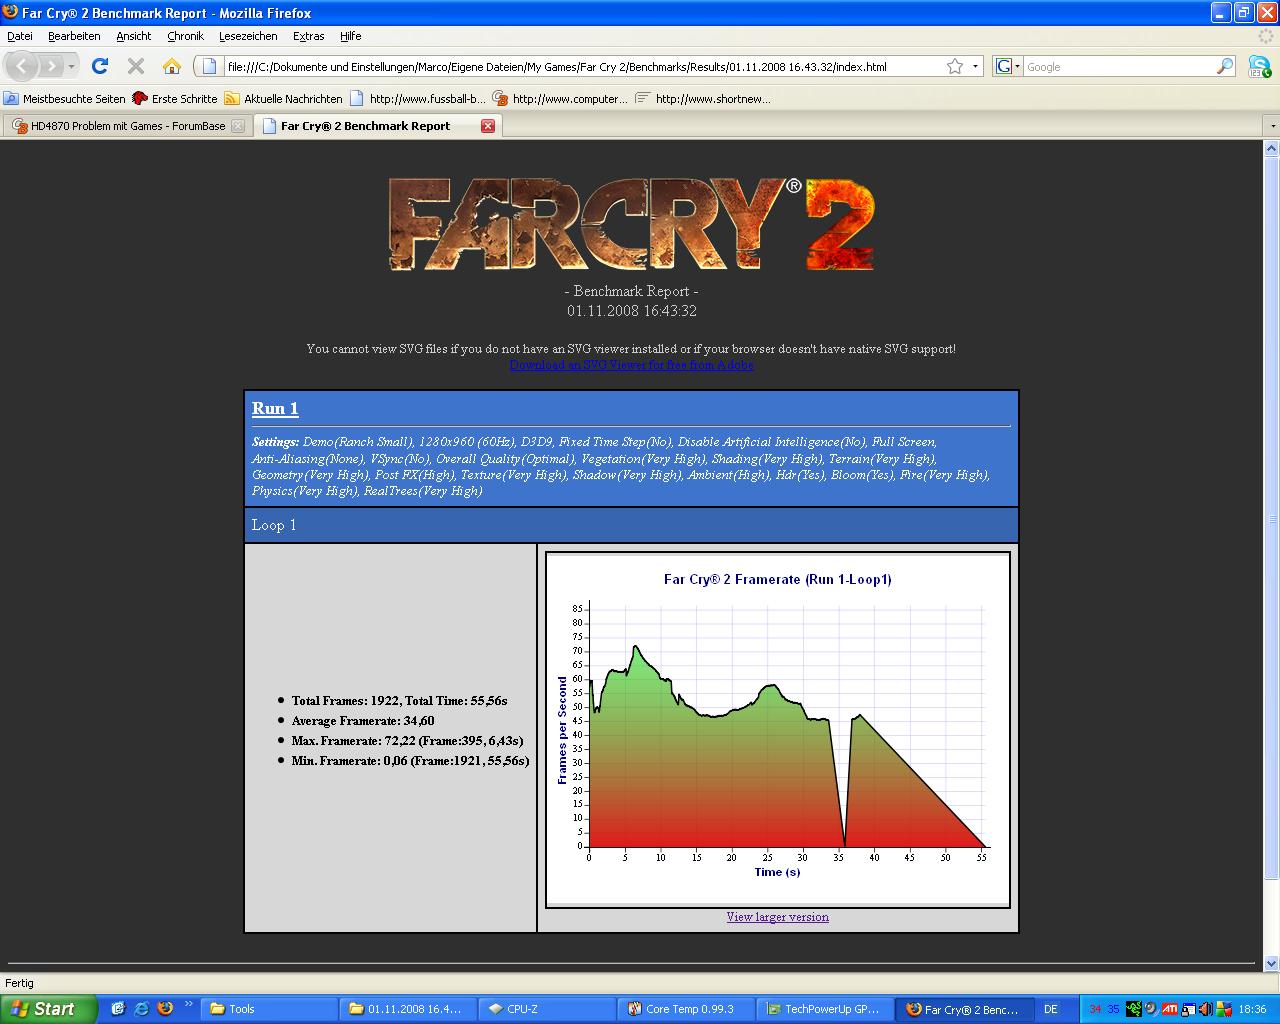This screenshot has height=1024, width=1280.
Task: Click the Firefox throbber activity icon
Action: pos(1267,36)
